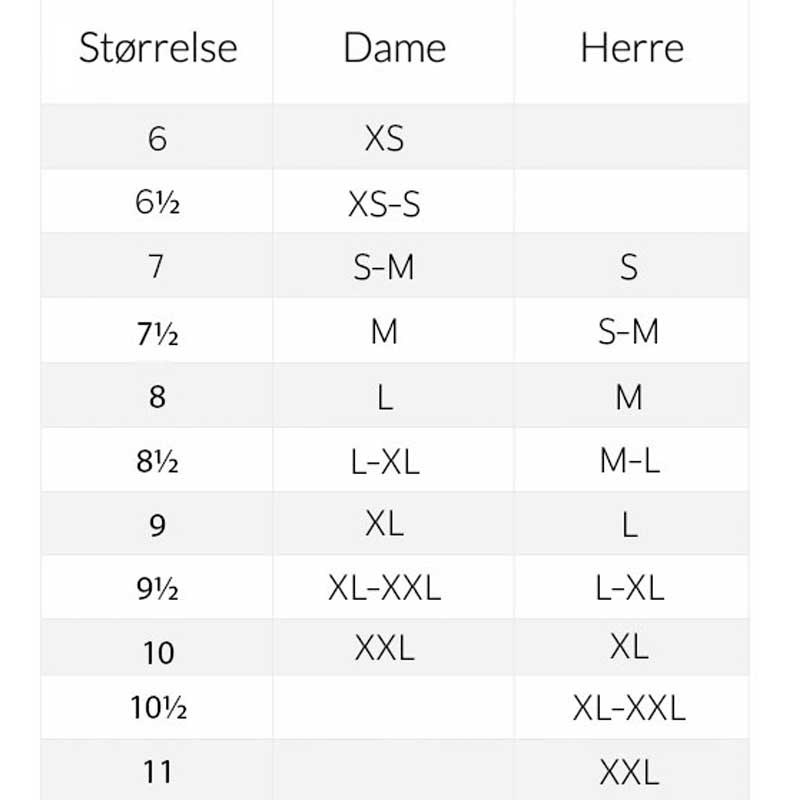Click the Herre XL-XXL cell

[629, 708]
